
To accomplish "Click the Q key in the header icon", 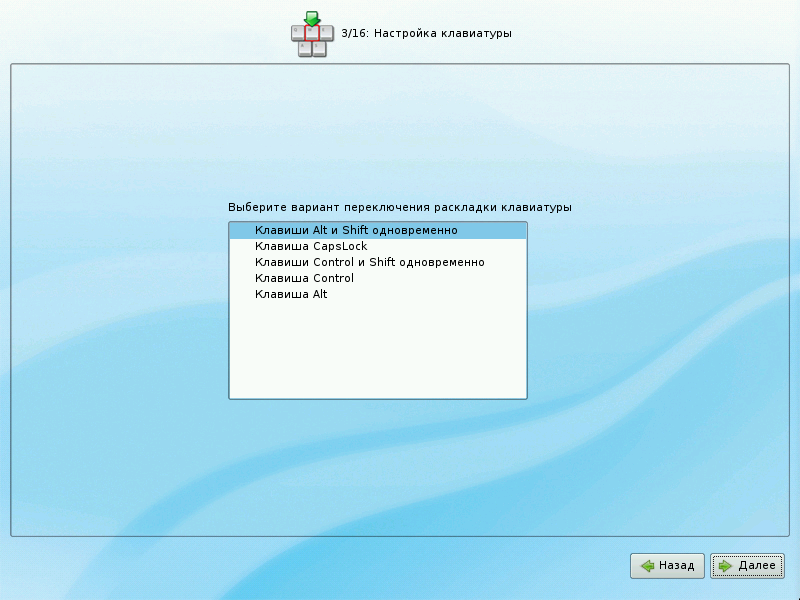I will (x=298, y=33).
